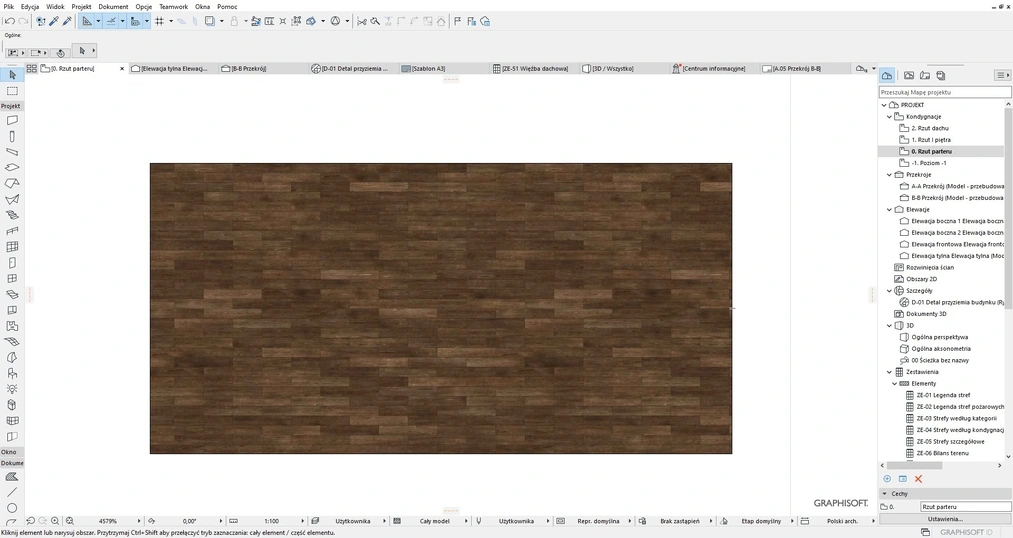This screenshot has width=1013, height=538.
Task: Toggle the Trace reference button
Action: 209,21
